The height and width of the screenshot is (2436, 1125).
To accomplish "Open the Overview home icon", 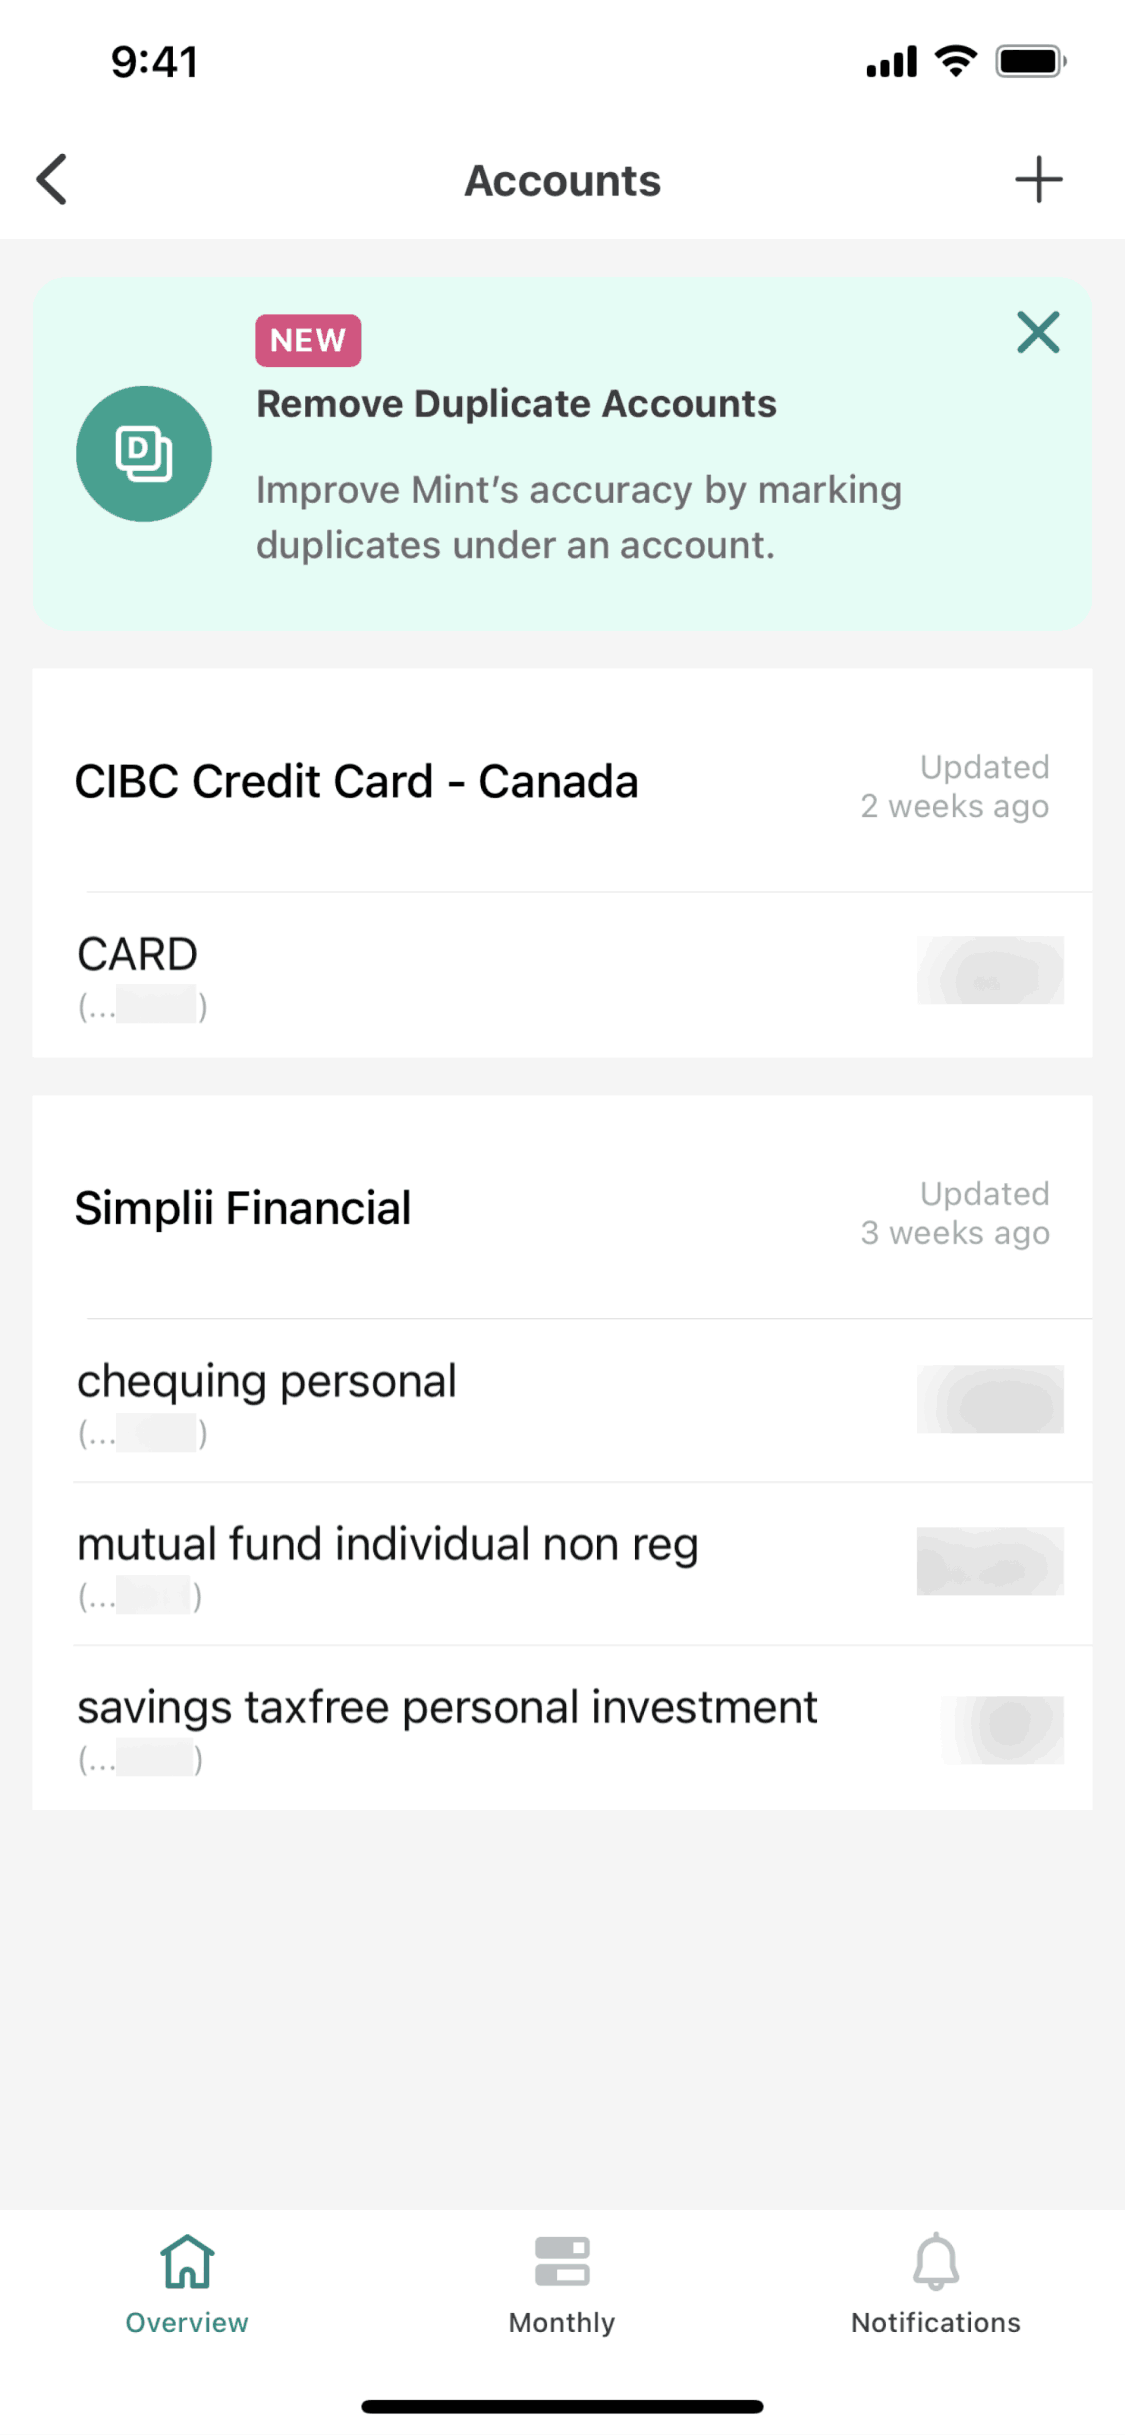I will 187,2262.
